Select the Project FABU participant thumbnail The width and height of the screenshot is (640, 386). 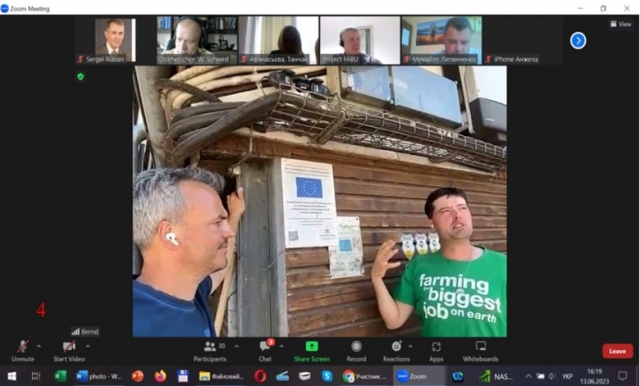tap(360, 40)
